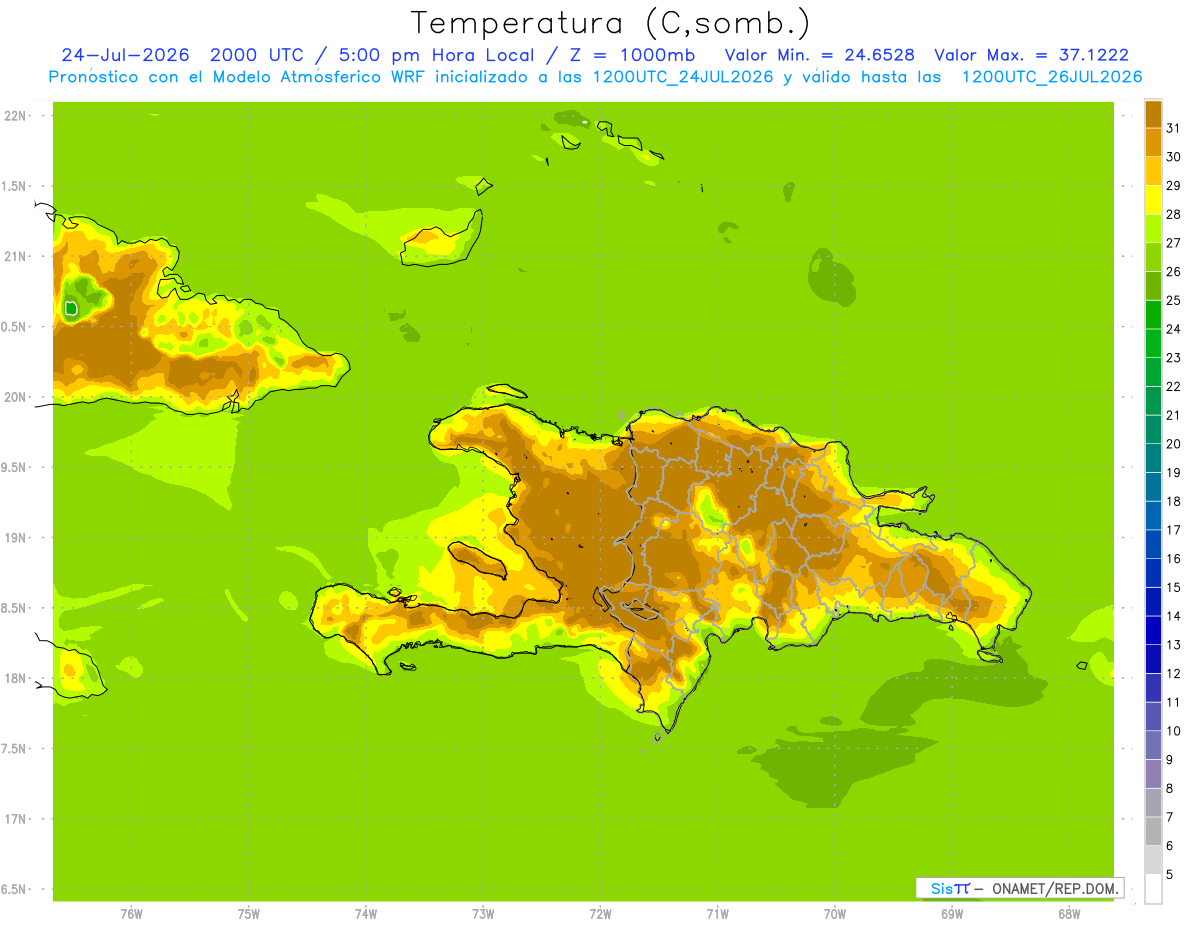Image resolution: width=1200 pixels, height=927 pixels.
Task: Click the '25' color scale label
Action: [1173, 300]
